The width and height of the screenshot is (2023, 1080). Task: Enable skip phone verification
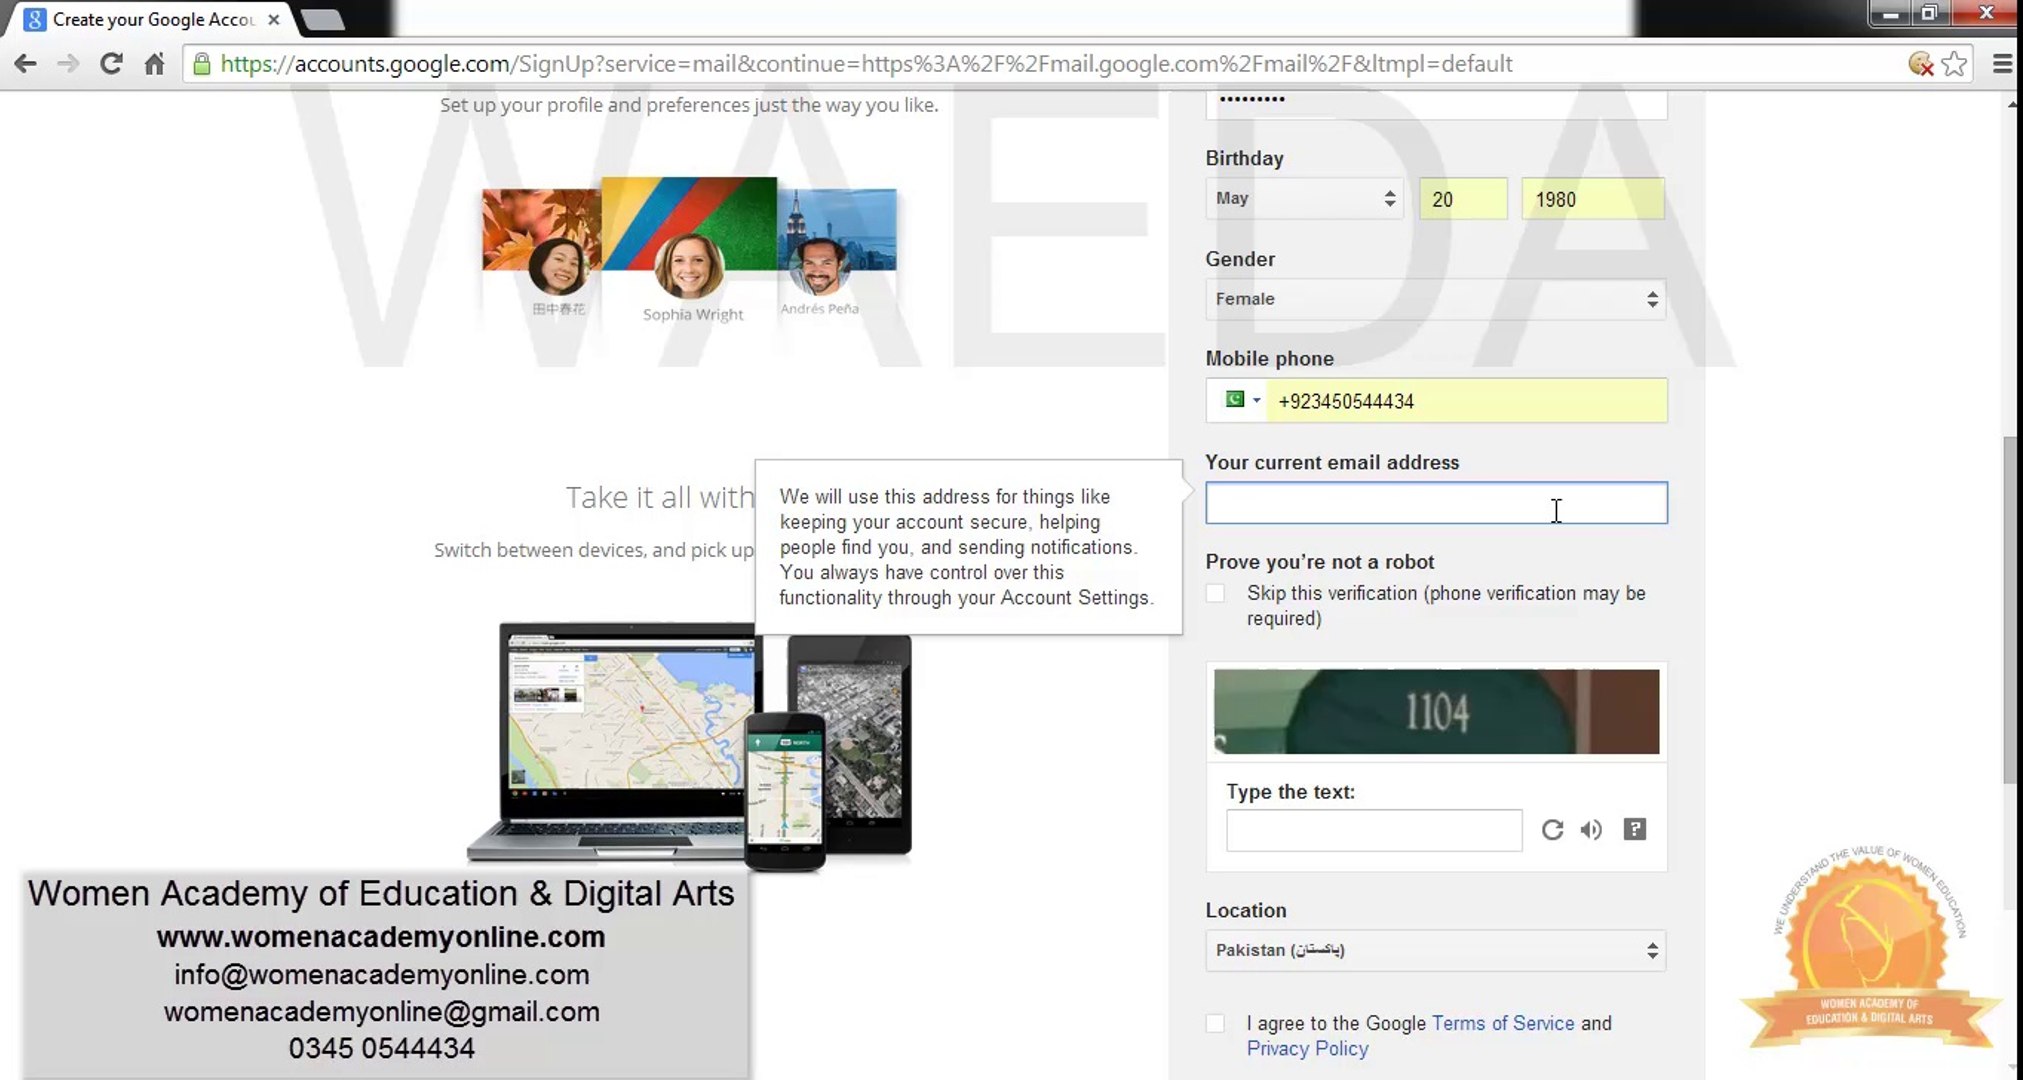click(1215, 593)
